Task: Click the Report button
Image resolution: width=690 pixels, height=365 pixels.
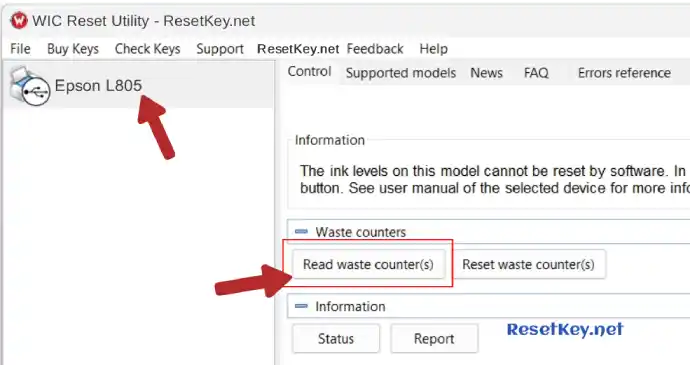Action: [434, 339]
